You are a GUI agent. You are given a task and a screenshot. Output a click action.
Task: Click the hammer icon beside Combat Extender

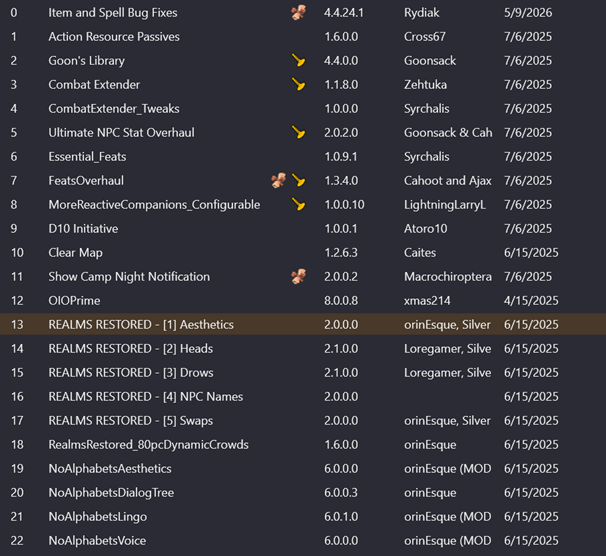[x=298, y=84]
